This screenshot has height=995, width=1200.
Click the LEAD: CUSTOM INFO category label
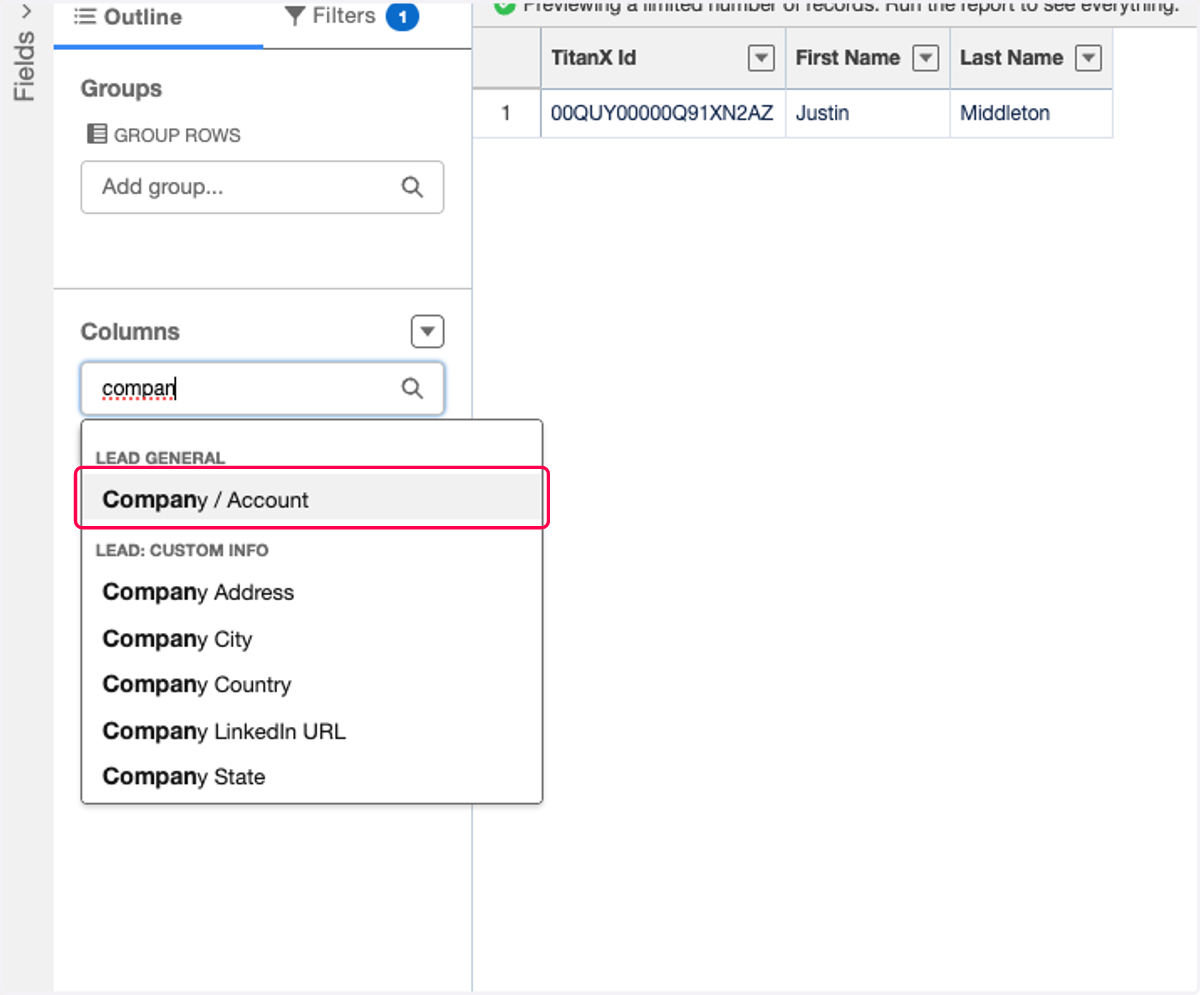[x=182, y=550]
